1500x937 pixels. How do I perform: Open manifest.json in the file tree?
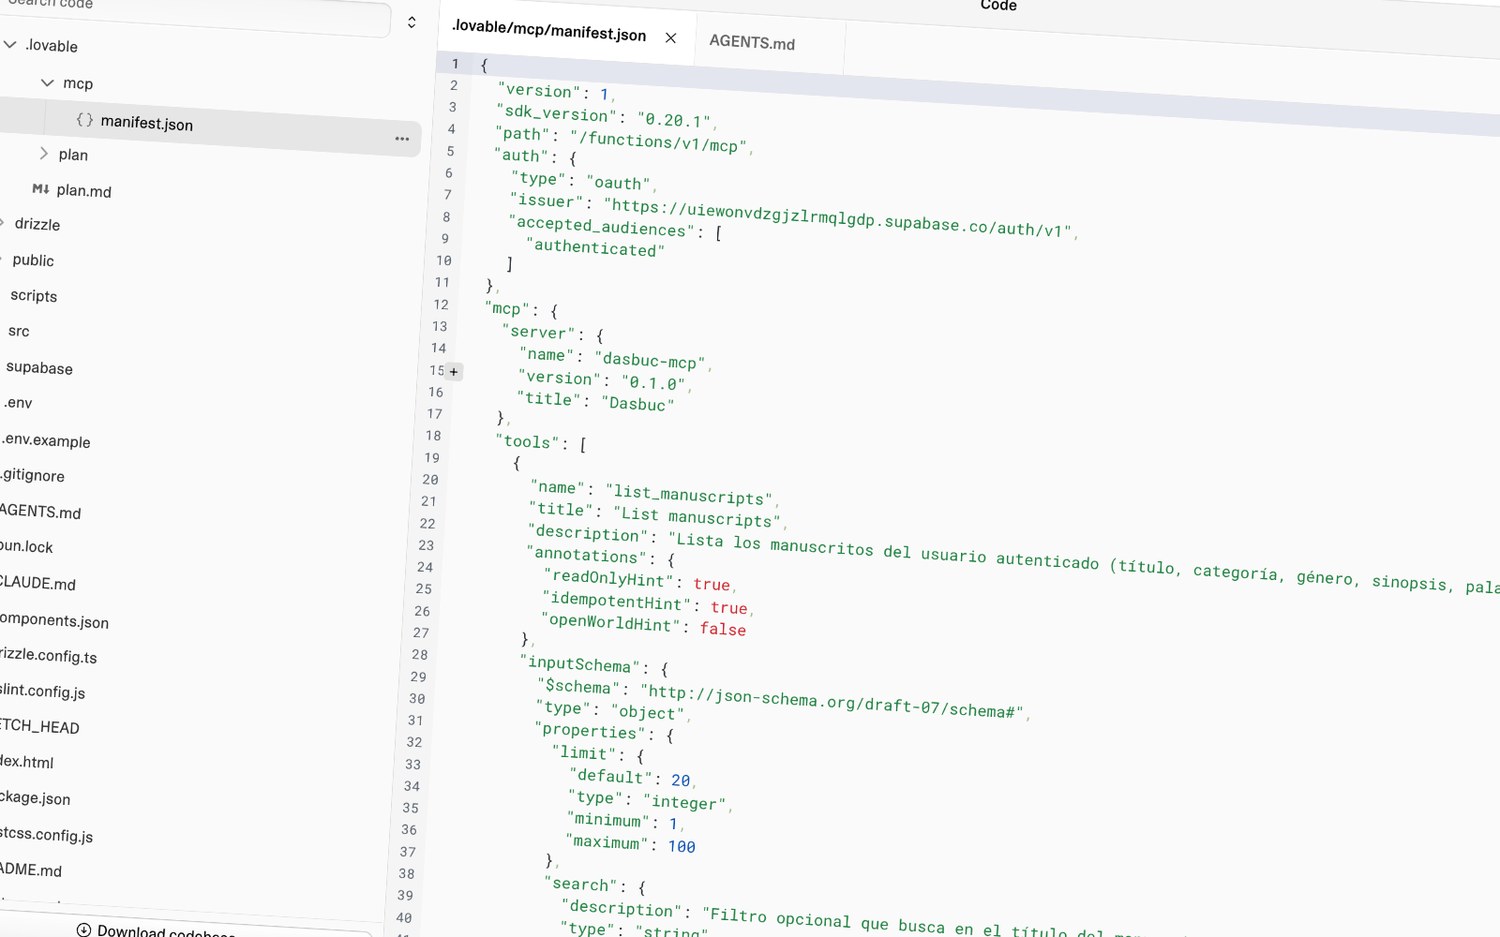(146, 123)
